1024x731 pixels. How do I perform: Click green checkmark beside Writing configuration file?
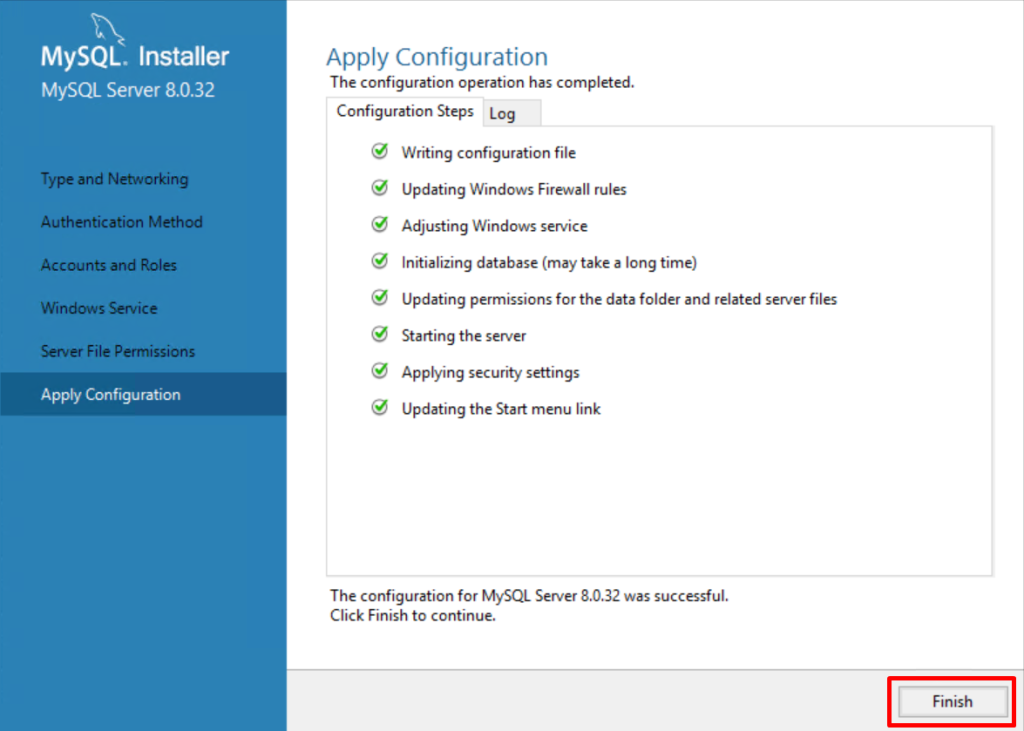coord(379,152)
